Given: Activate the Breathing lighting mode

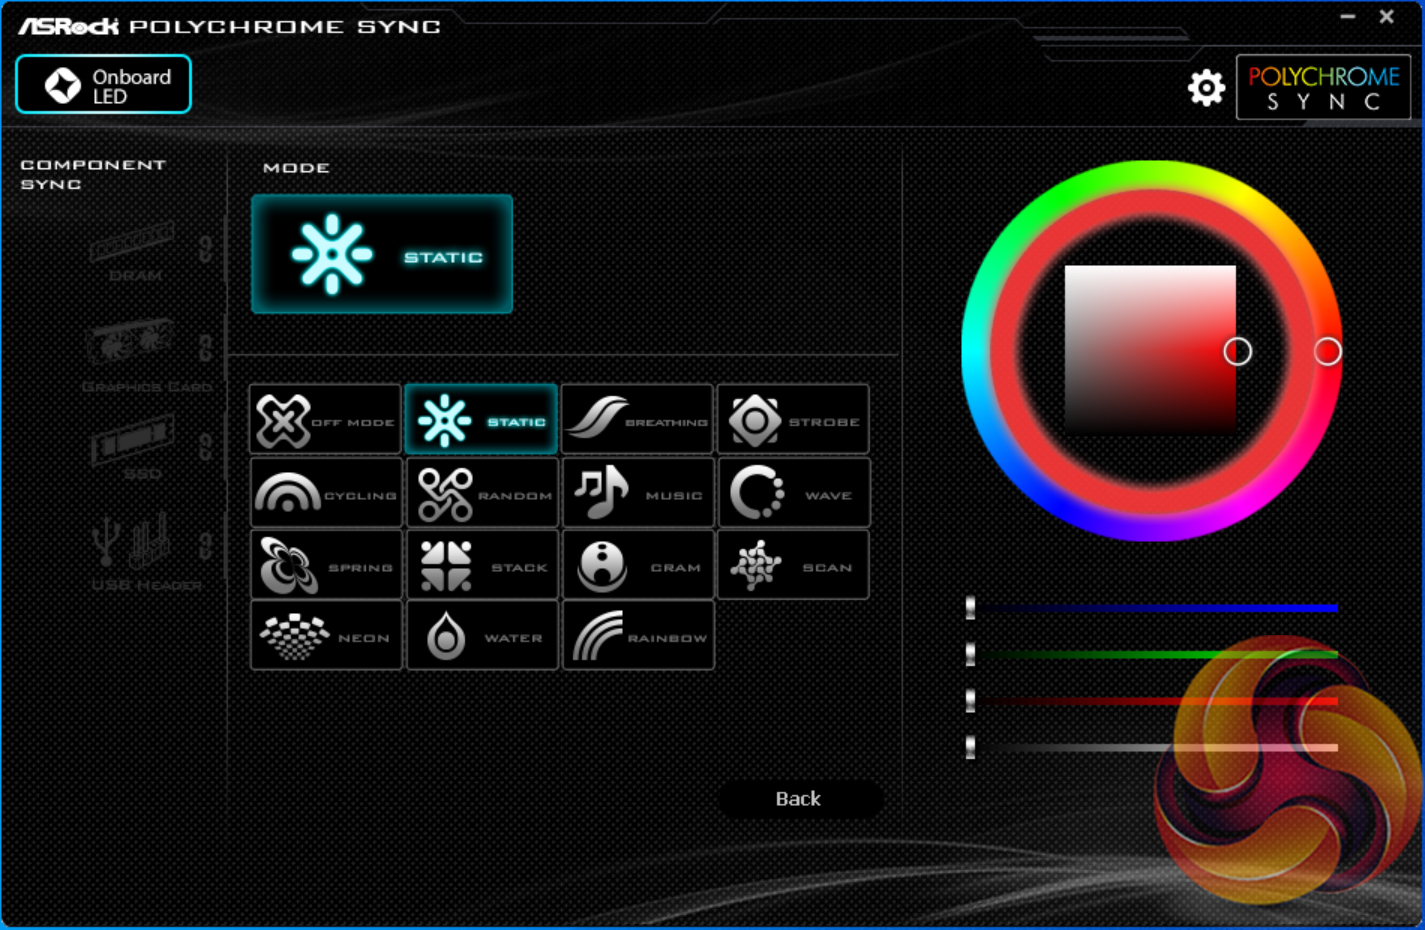Looking at the screenshot, I should click(x=637, y=419).
